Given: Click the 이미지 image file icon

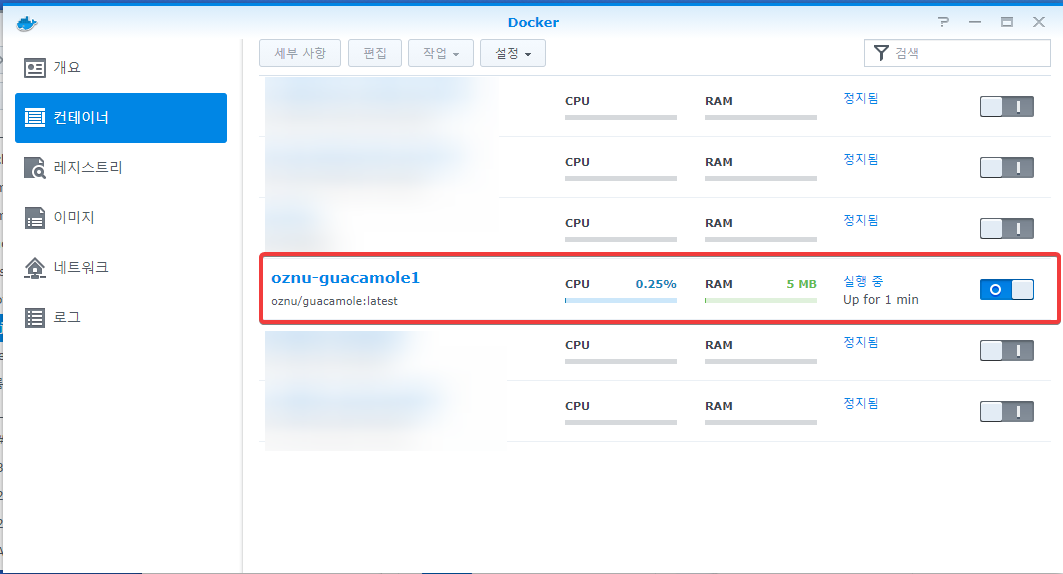Looking at the screenshot, I should pyautogui.click(x=35, y=218).
